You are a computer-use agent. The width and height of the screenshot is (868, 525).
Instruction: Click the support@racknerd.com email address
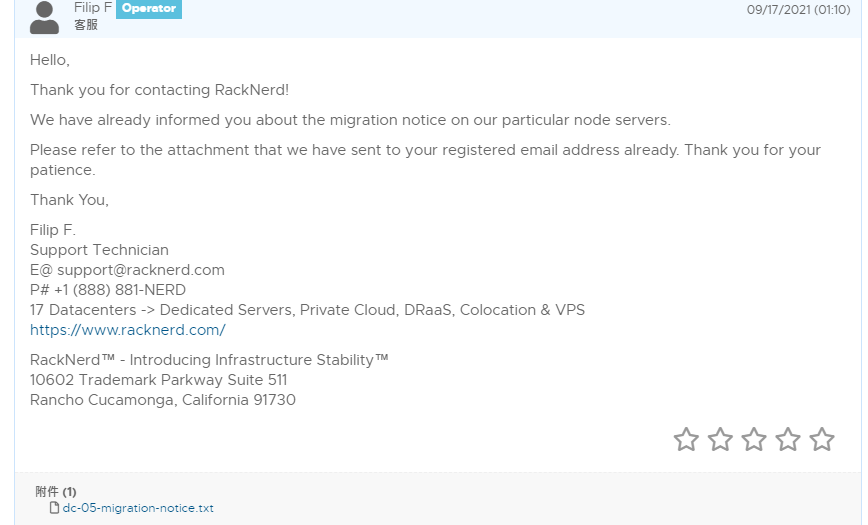[x=140, y=270]
